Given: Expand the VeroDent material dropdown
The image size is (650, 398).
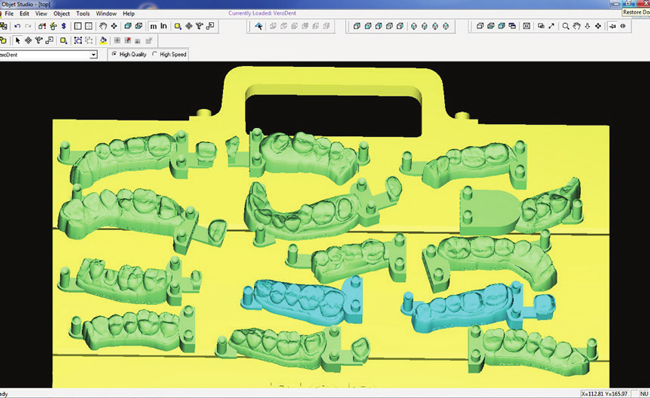Looking at the screenshot, I should point(94,55).
